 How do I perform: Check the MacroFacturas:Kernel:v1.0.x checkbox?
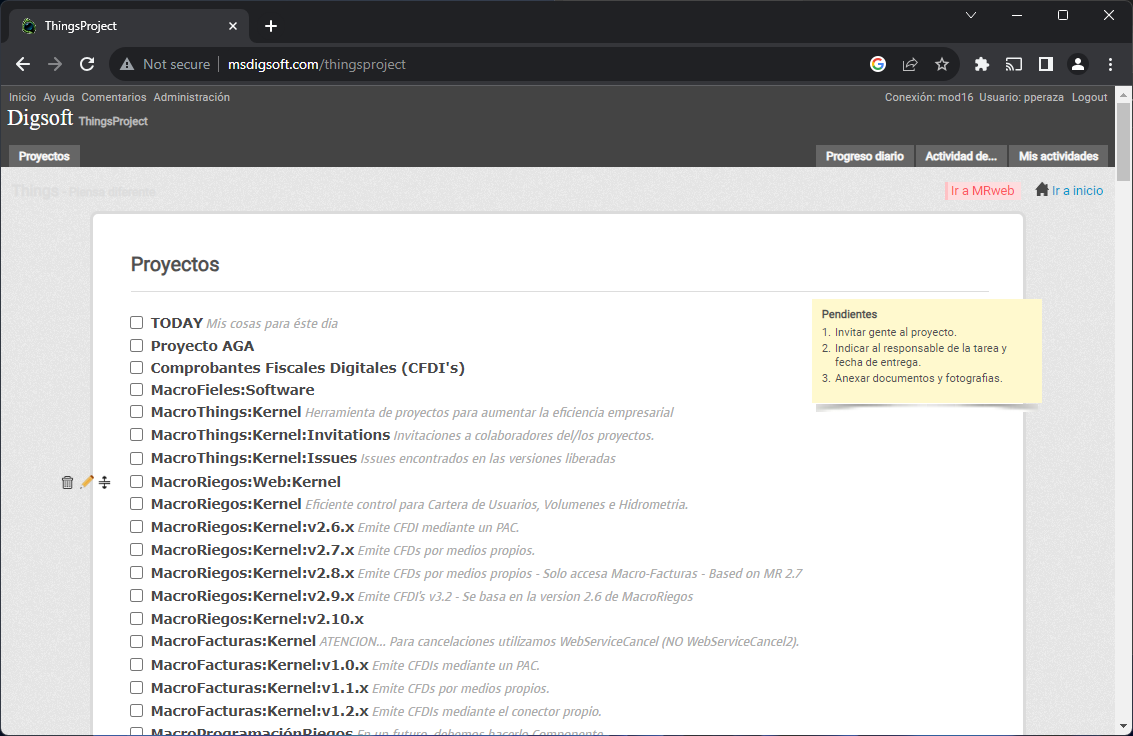point(137,664)
